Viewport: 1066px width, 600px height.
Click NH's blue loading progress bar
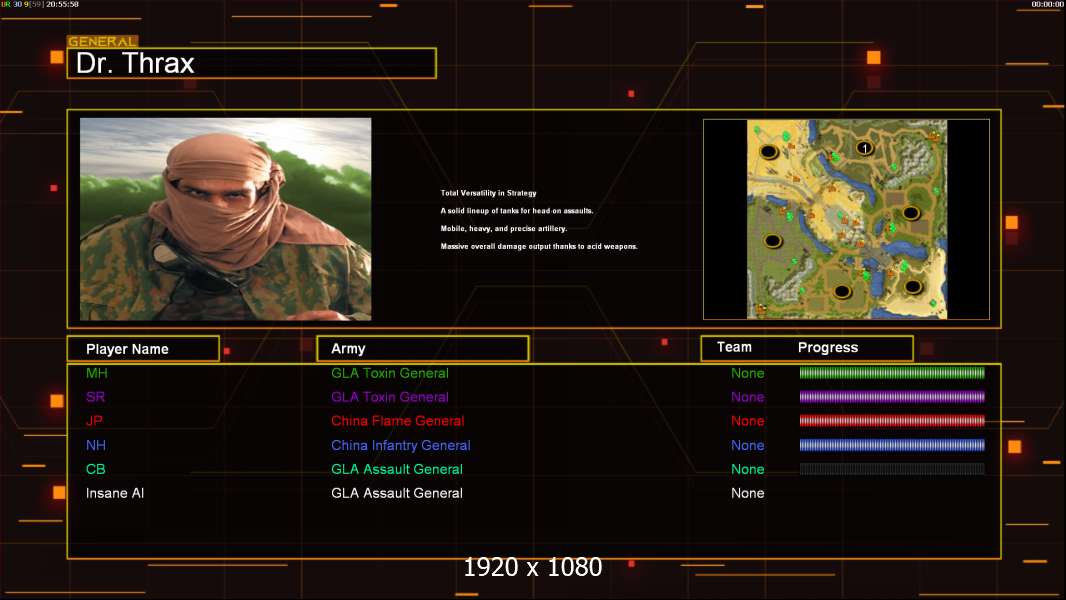[892, 445]
